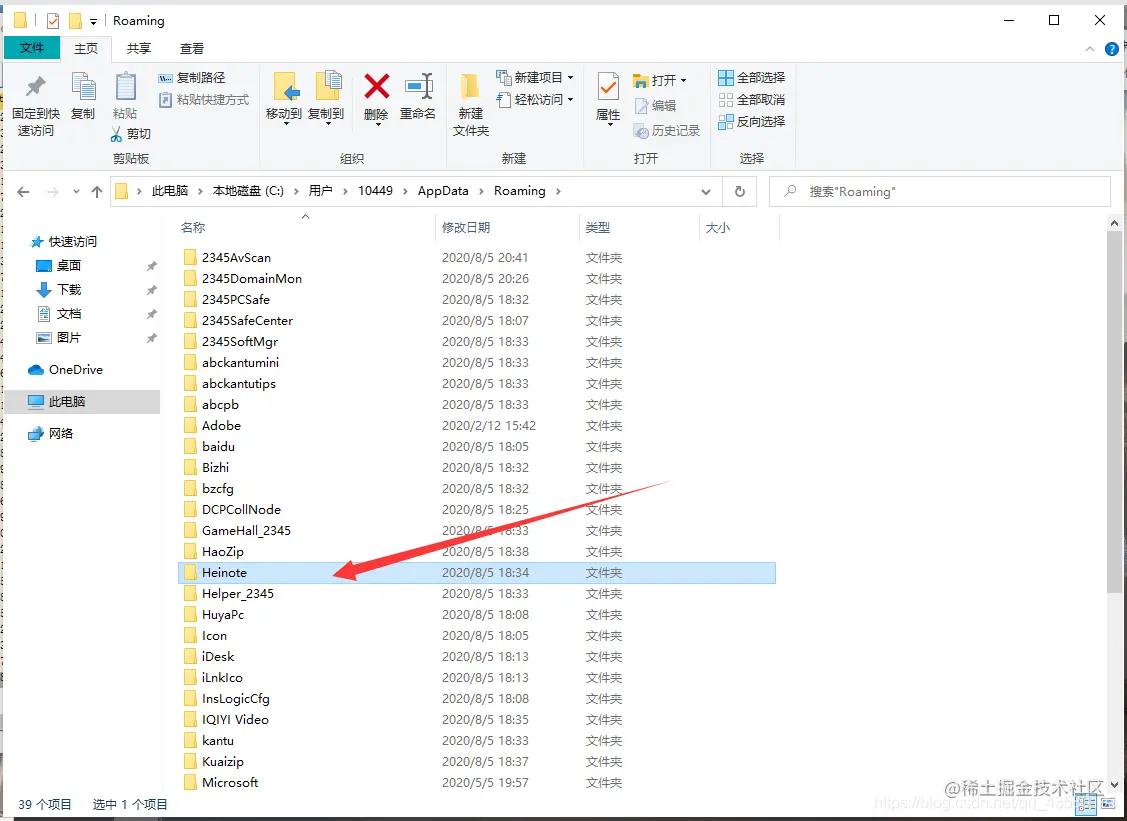Click the History (历史记录) button
Viewport: 1127px width, 821px height.
(x=666, y=131)
